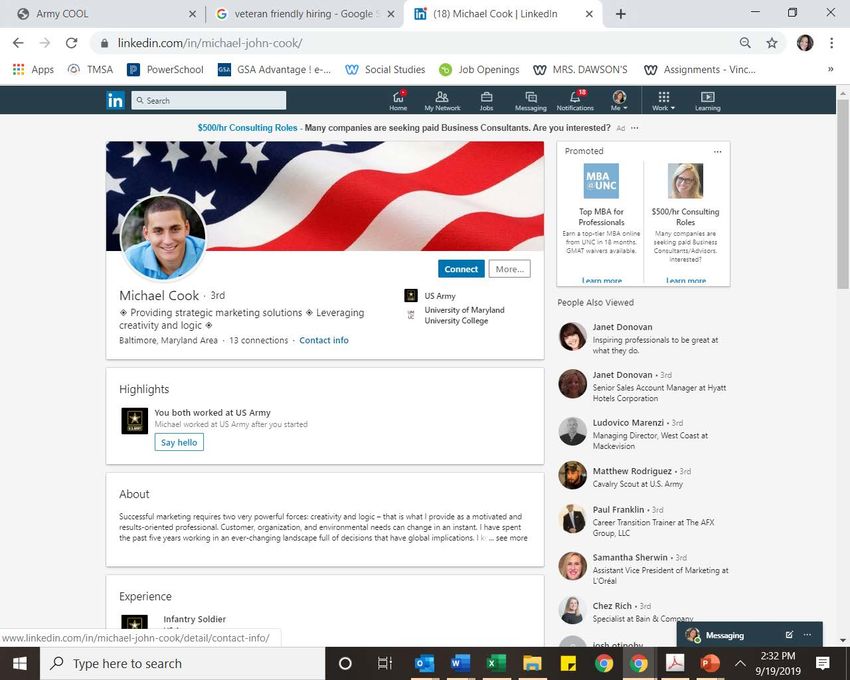Open the Windows Action Center notification icon
Viewport: 850px width, 680px height.
click(x=822, y=663)
